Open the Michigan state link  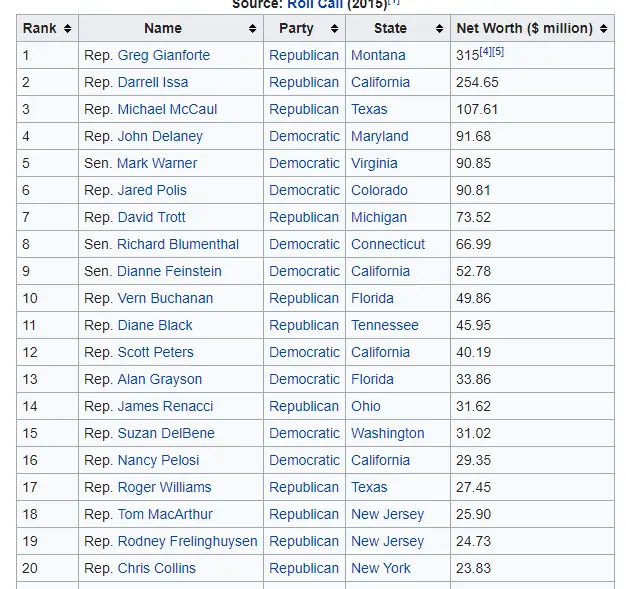(x=379, y=217)
